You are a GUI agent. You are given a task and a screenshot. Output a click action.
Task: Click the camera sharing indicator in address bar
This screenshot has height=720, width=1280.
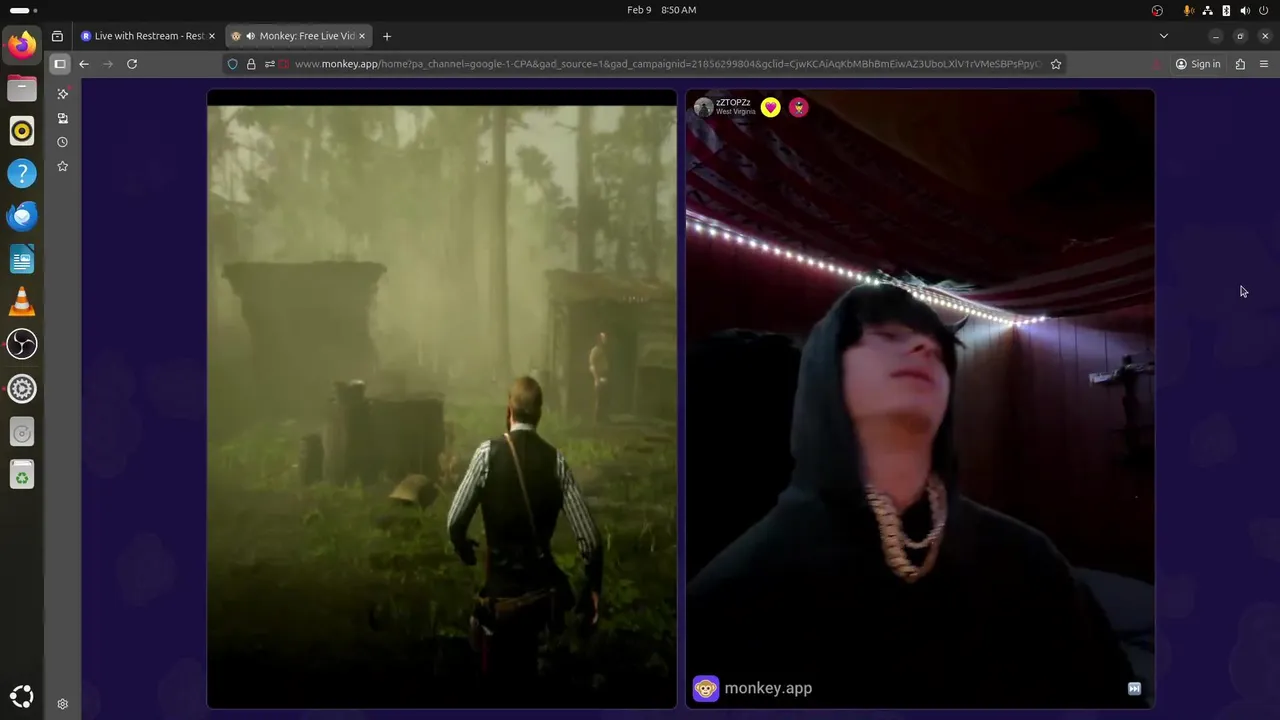[x=284, y=64]
